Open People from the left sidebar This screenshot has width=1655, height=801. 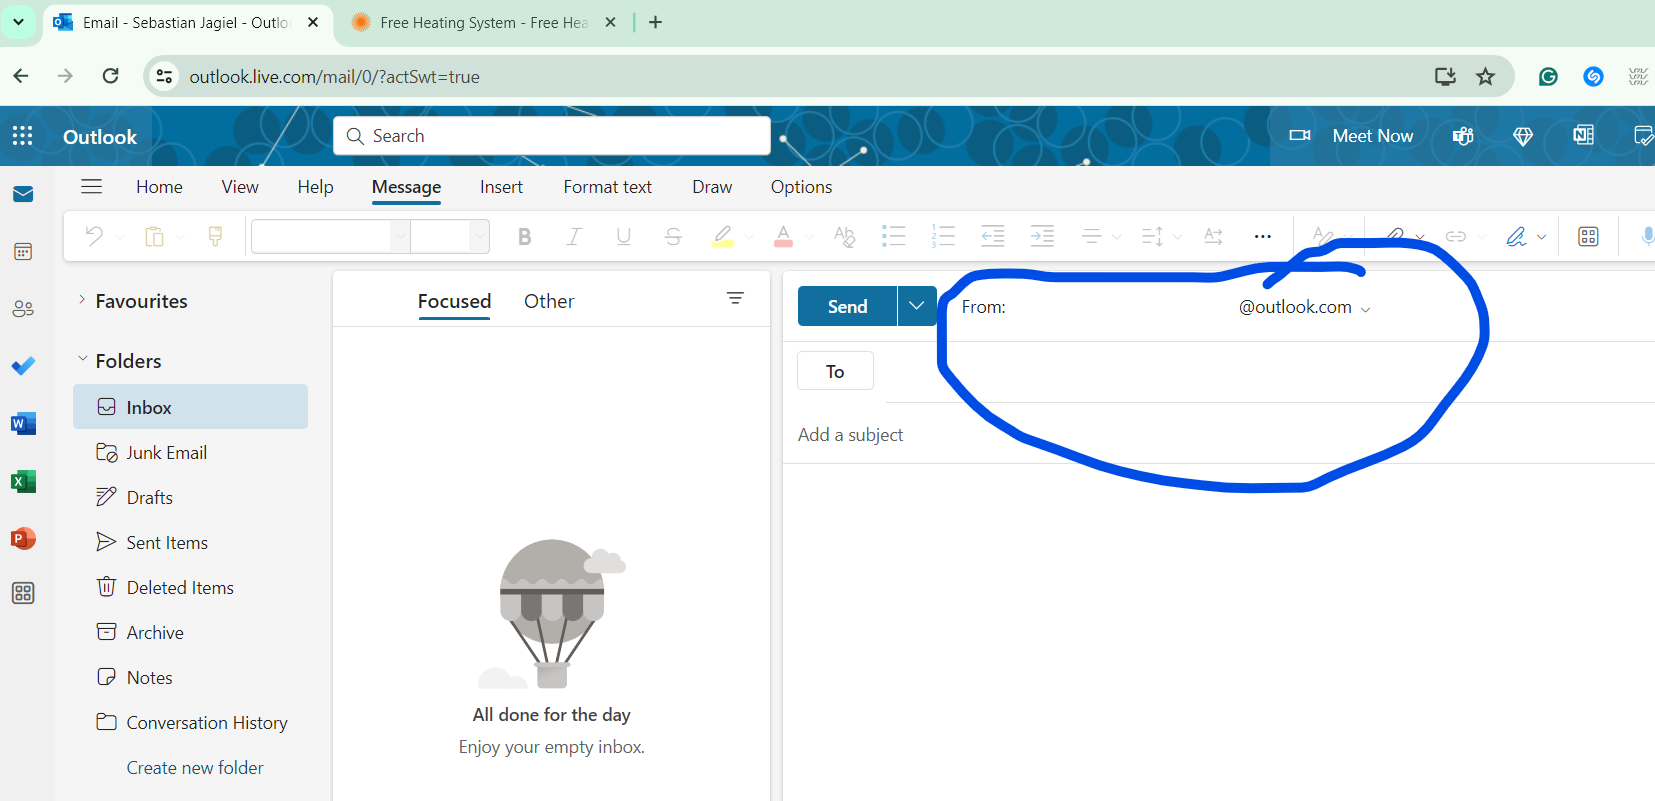(23, 309)
